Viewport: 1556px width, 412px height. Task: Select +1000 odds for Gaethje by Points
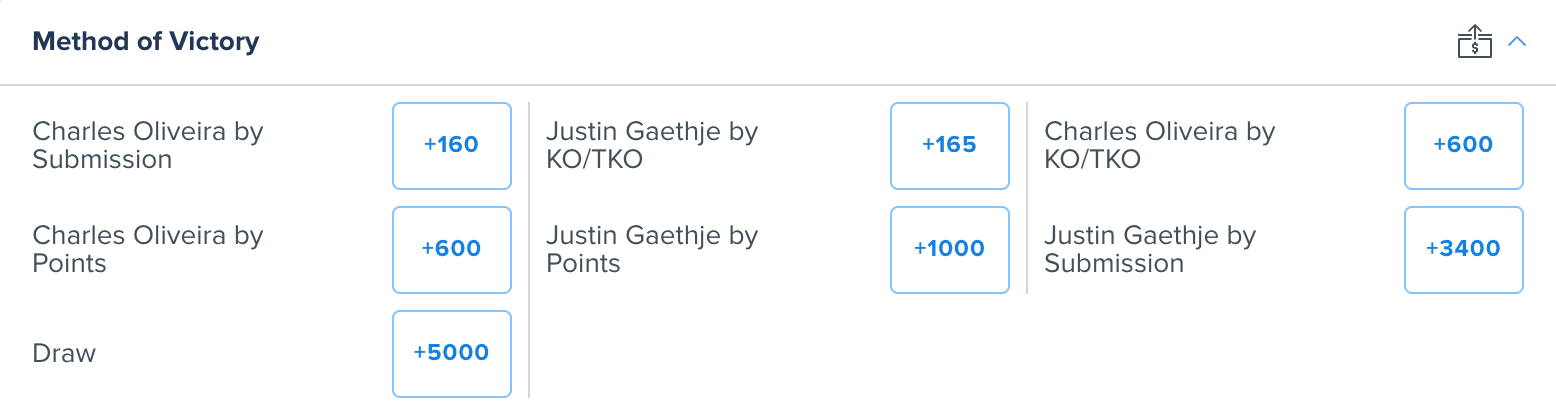(x=950, y=249)
